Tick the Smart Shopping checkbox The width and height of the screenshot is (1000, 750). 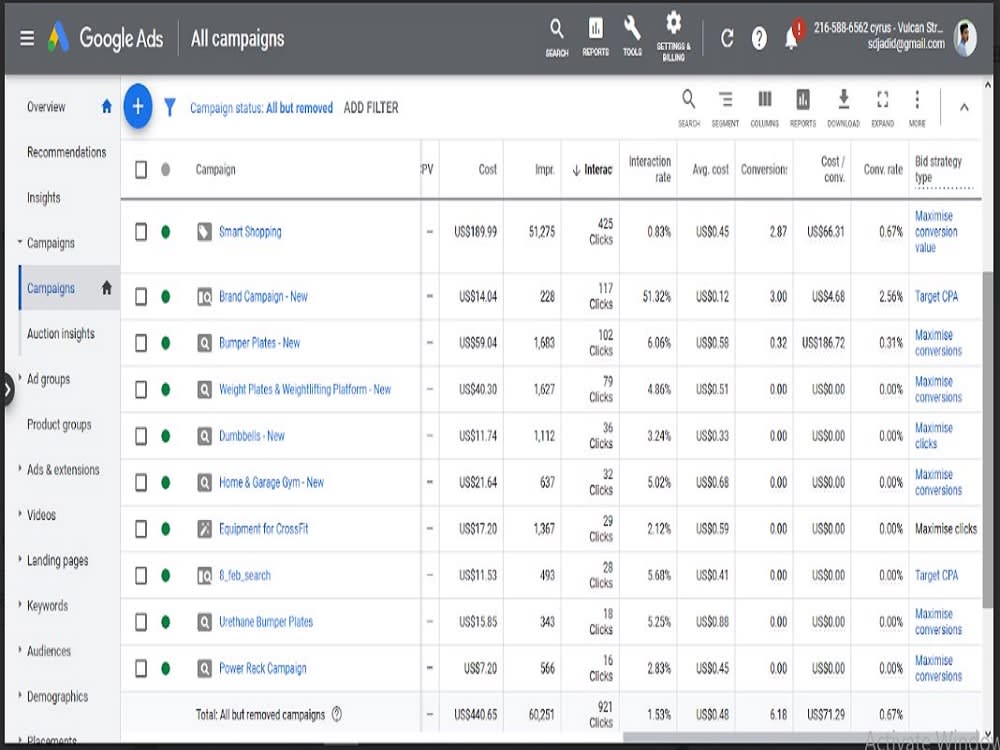click(x=141, y=232)
